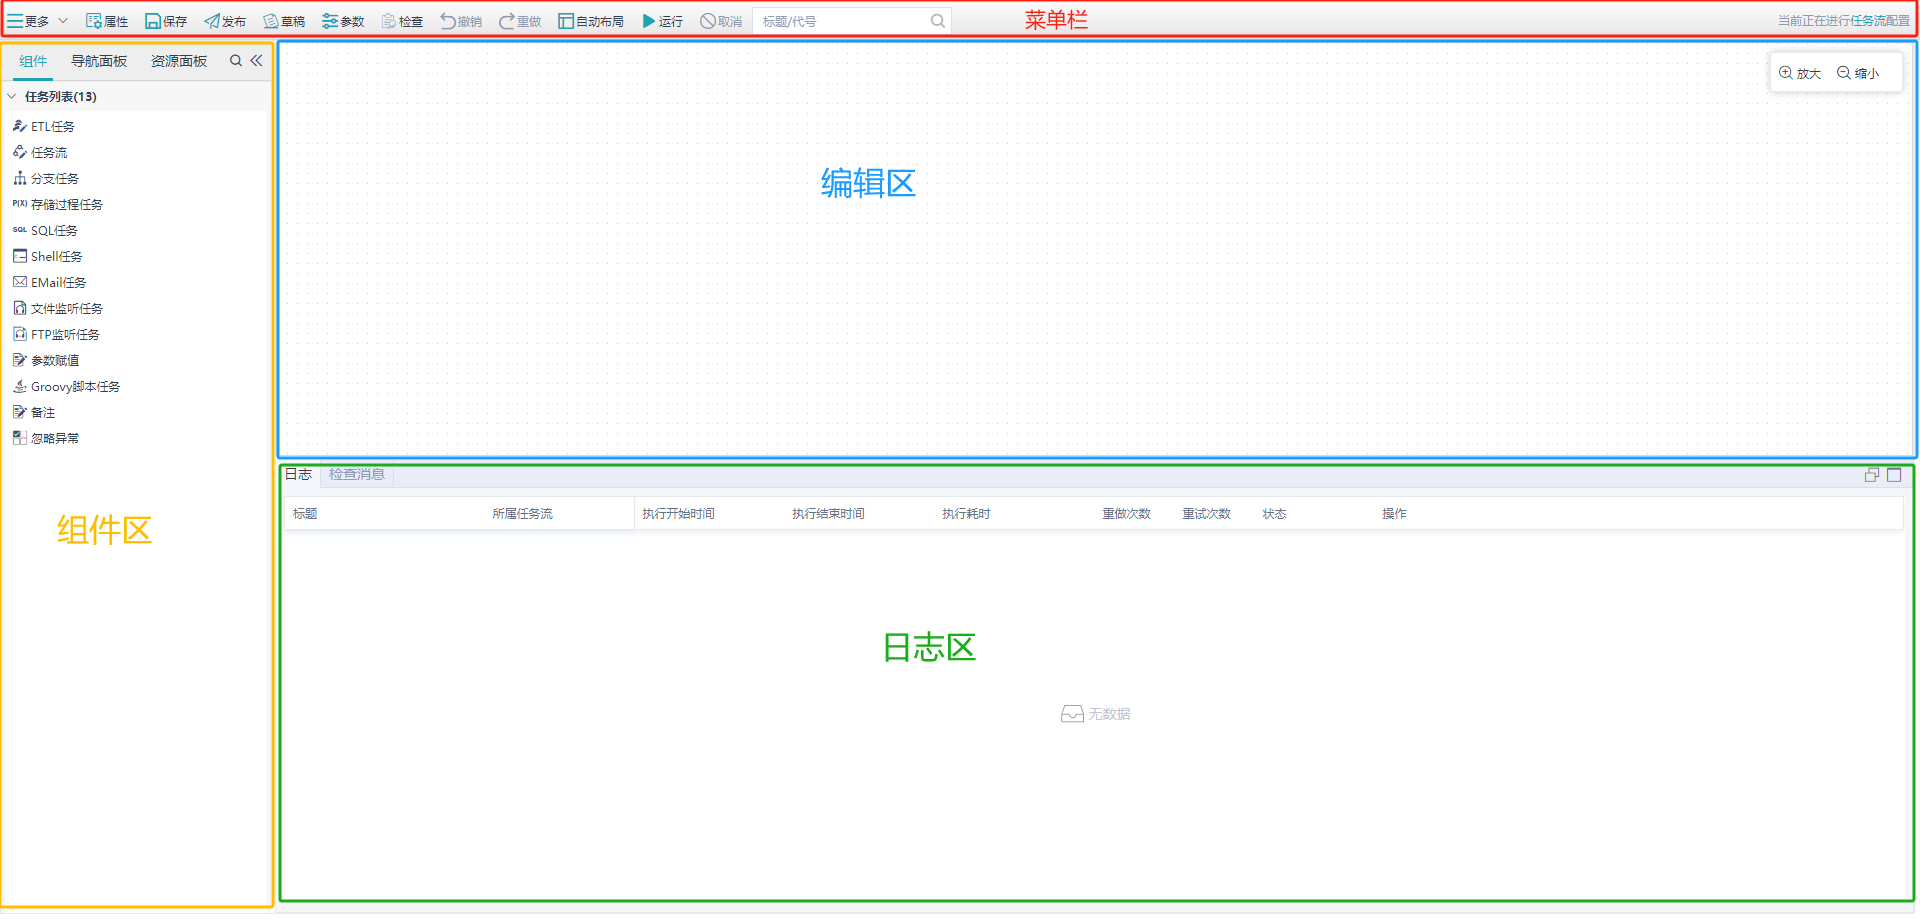Collapse the left component panel with « arrow
The height and width of the screenshot is (919, 1920).
(257, 60)
